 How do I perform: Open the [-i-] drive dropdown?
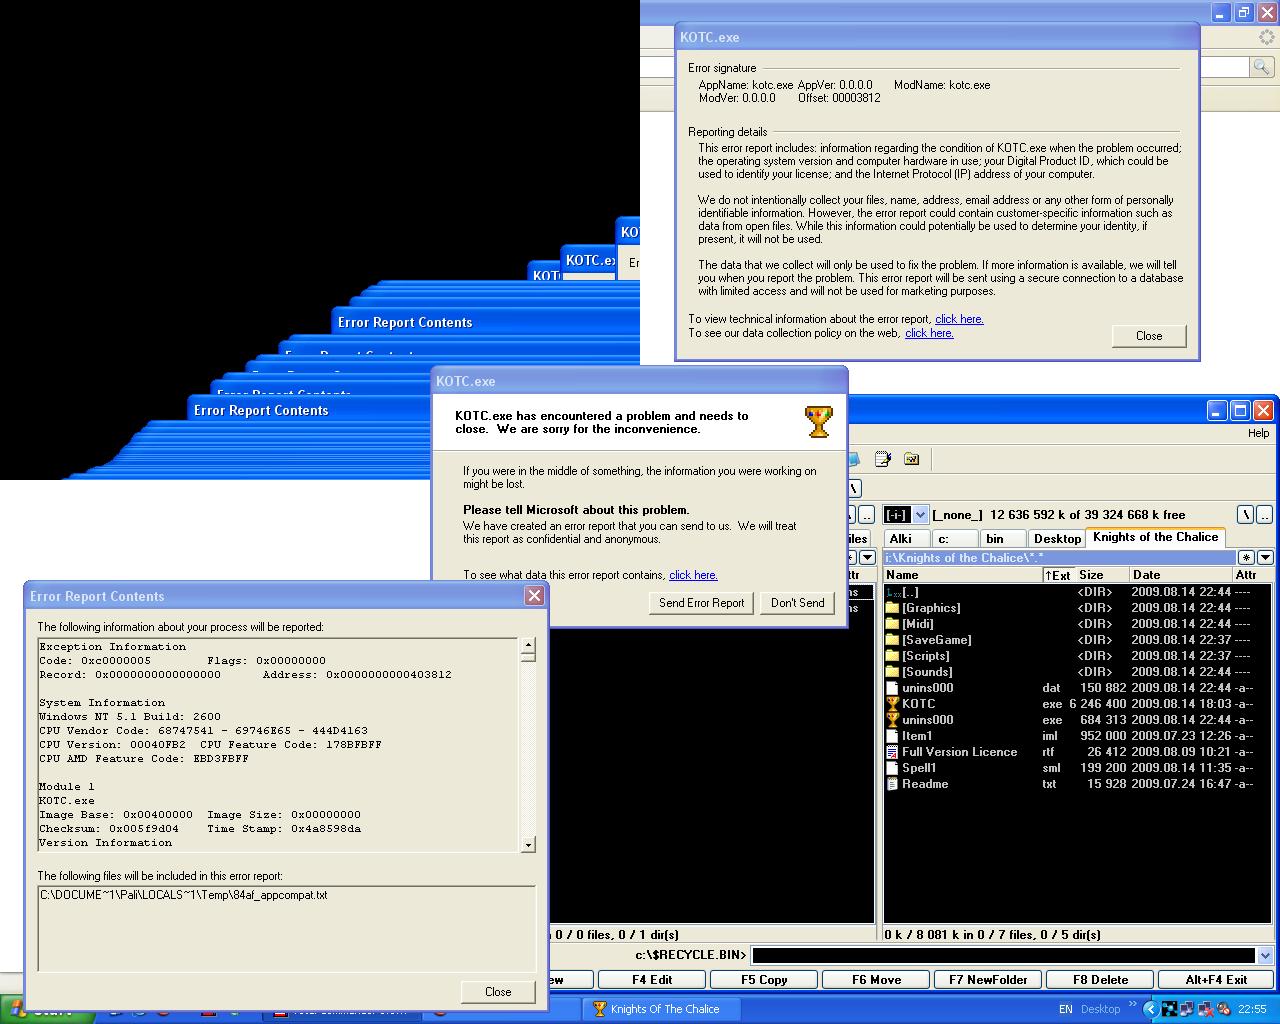click(x=920, y=515)
